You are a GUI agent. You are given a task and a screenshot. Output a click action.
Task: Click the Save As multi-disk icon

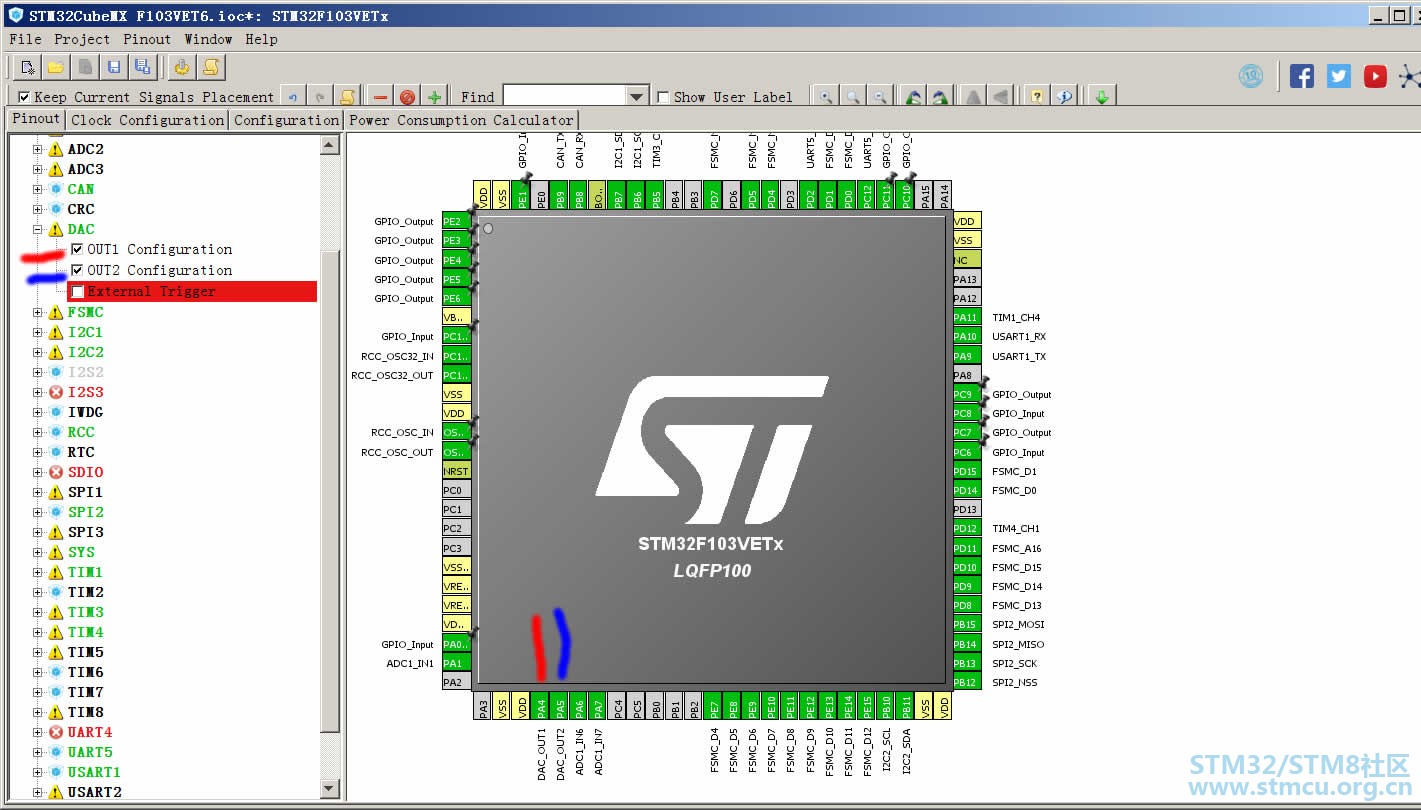click(142, 67)
